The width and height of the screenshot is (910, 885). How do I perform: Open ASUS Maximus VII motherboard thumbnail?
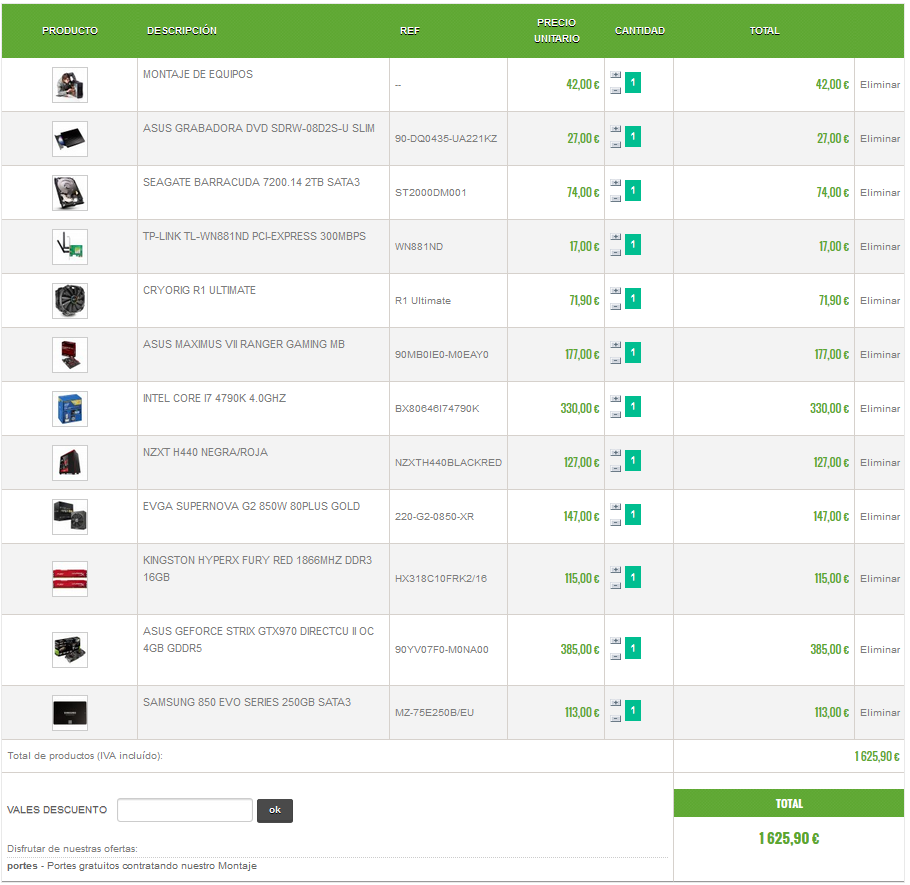[70, 355]
